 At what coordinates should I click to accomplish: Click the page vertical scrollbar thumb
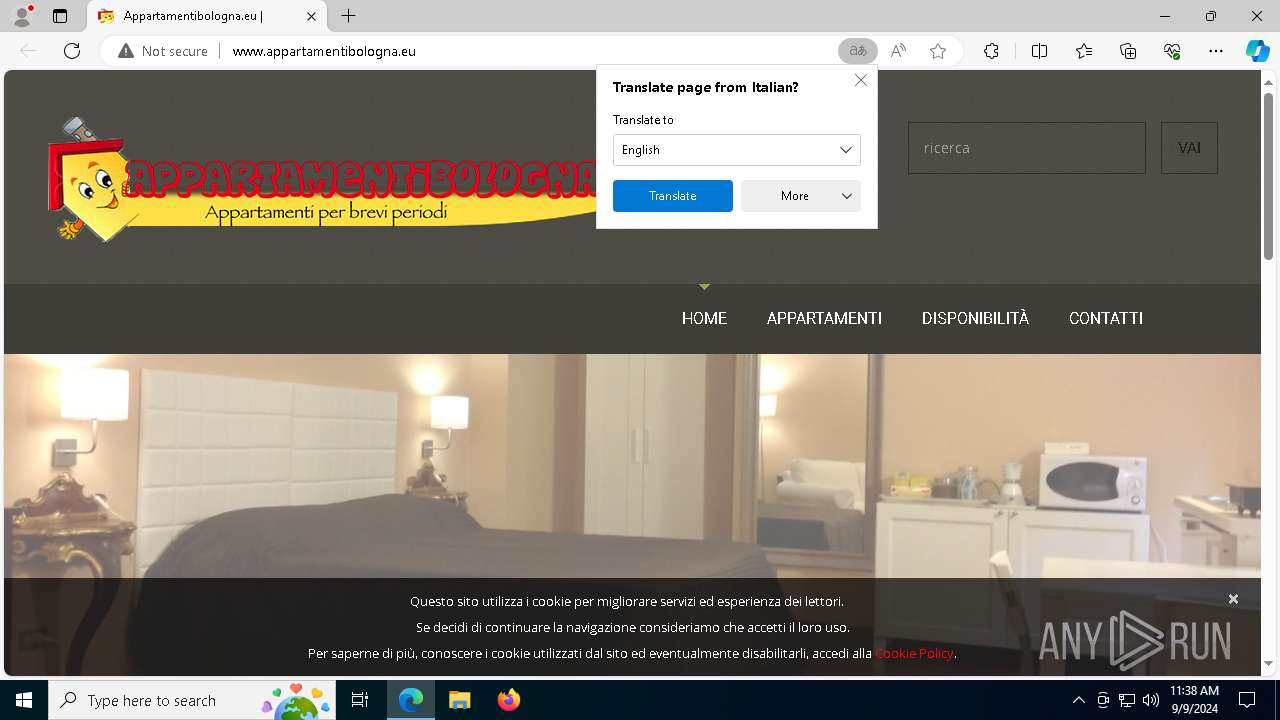click(1268, 175)
